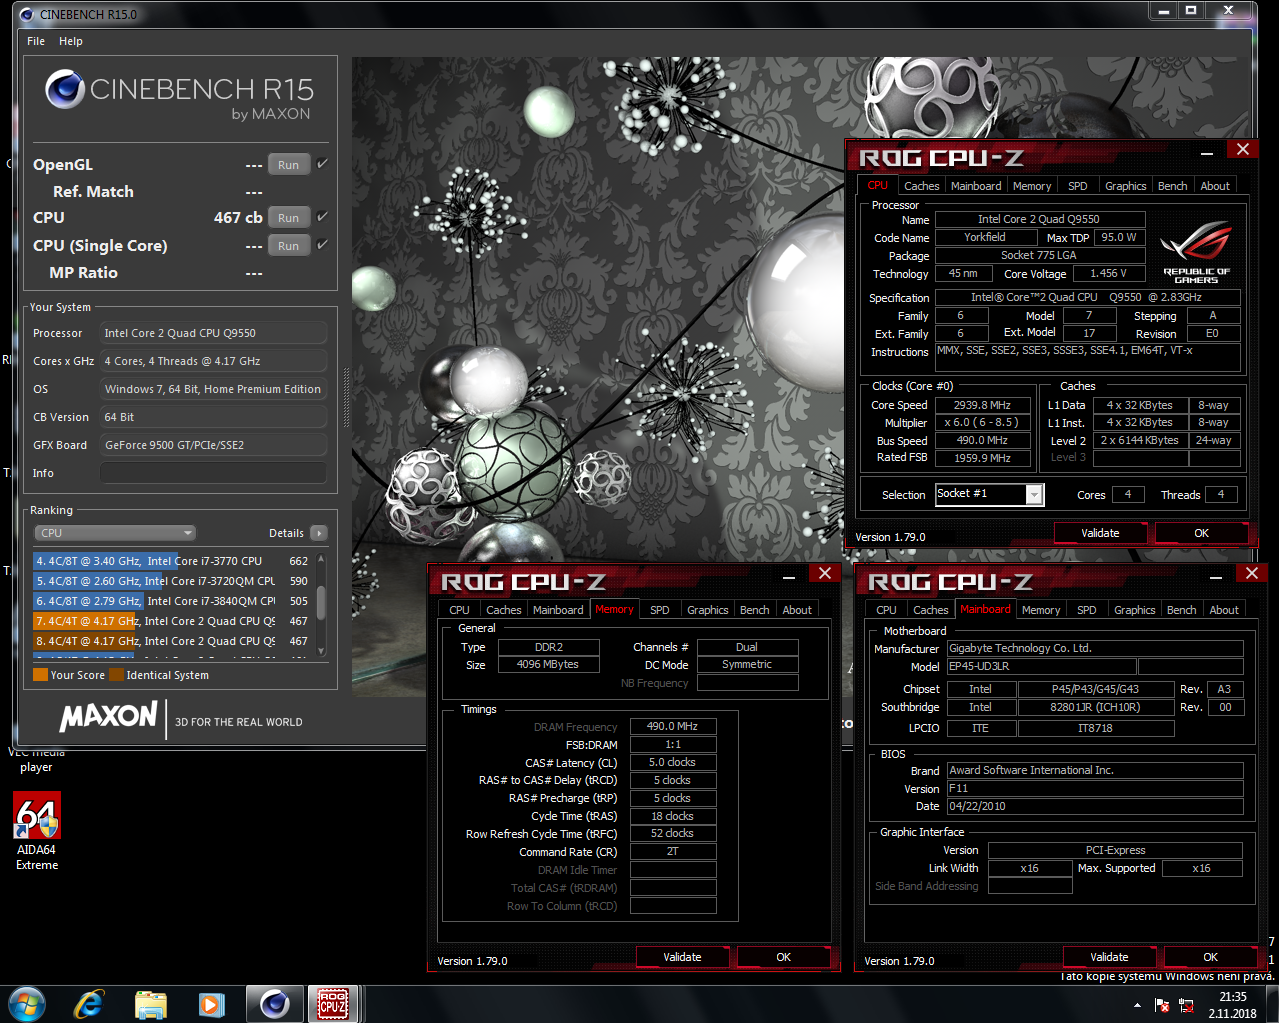Click DRAM Frequency value 490.0 MHz
This screenshot has width=1279, height=1023.
point(672,727)
